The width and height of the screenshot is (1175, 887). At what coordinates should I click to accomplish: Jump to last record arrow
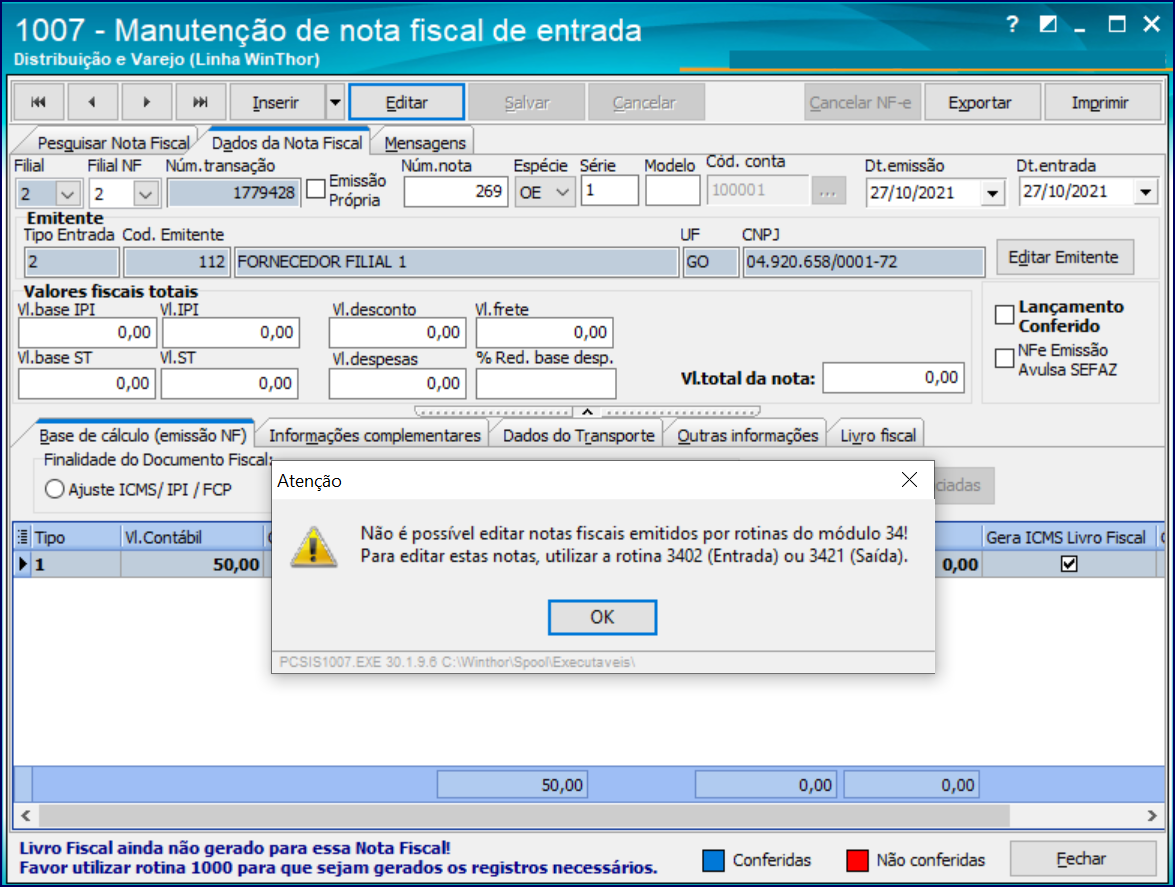coord(200,102)
